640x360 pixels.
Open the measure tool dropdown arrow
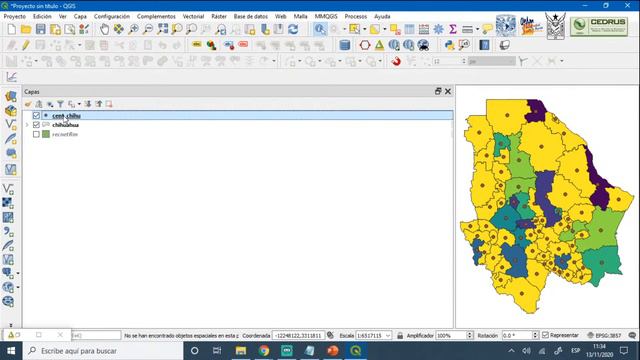point(477,29)
